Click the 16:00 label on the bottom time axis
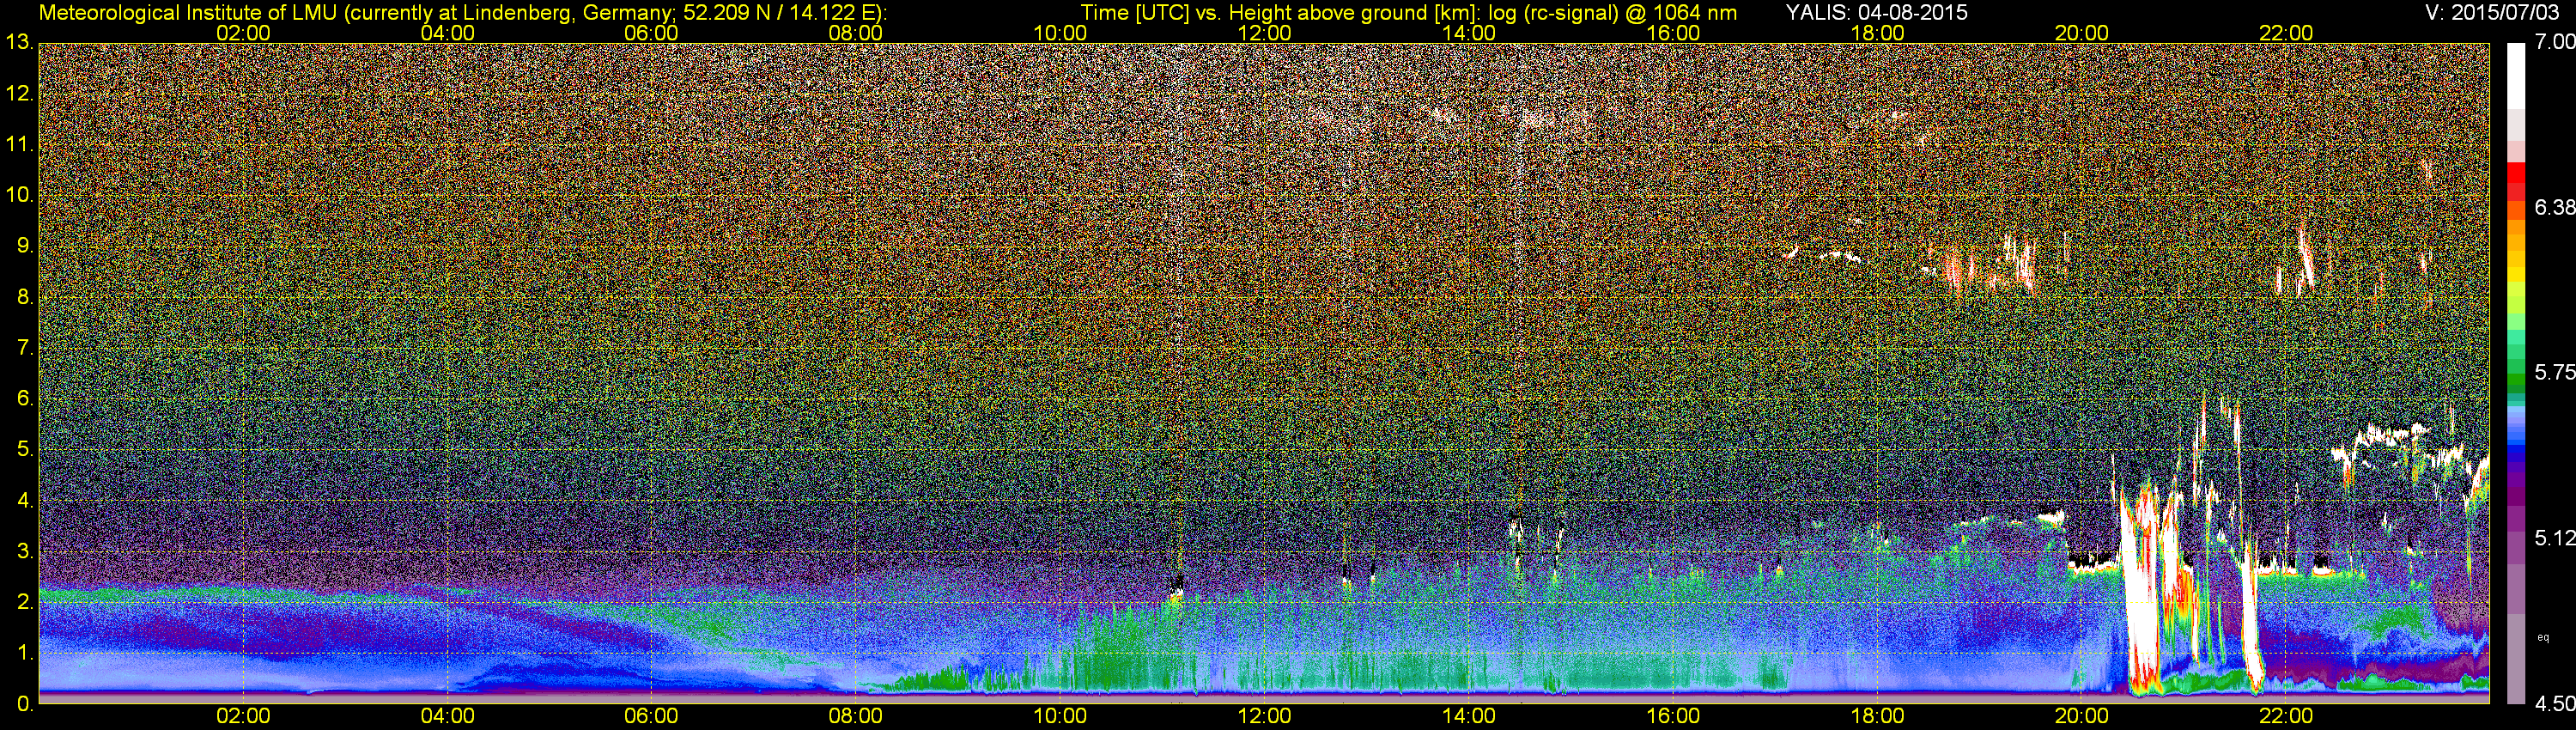 [1673, 716]
